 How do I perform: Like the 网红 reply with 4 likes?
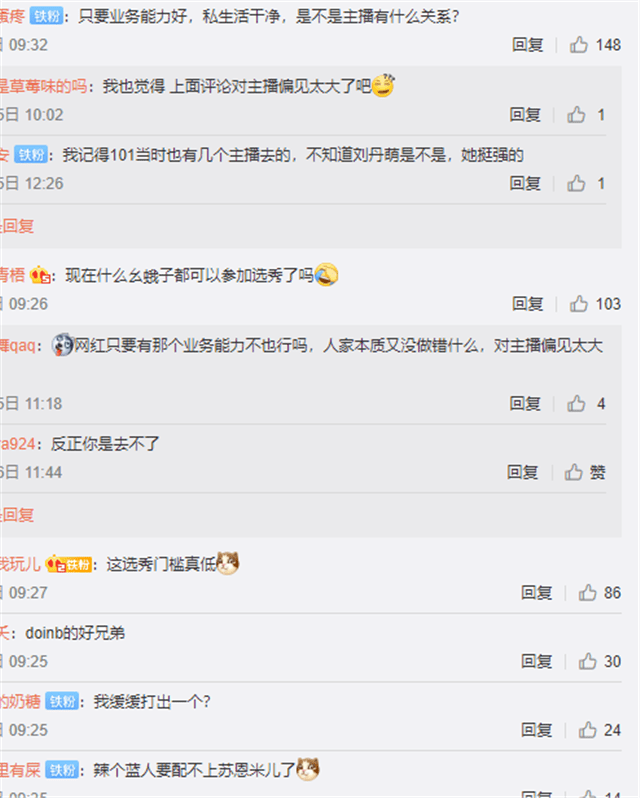586,404
